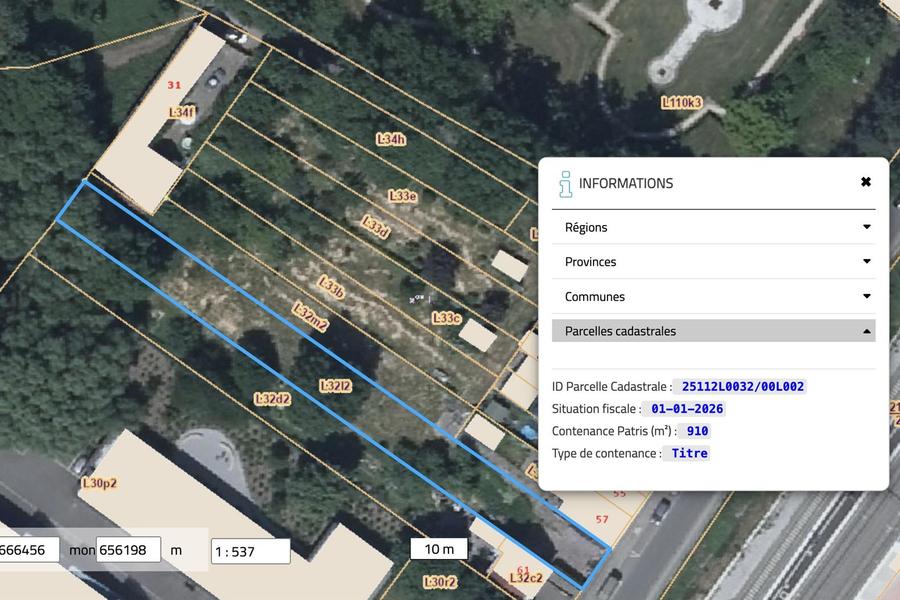Viewport: 900px width, 600px height.
Task: Focus the coordinate field showing 666456
Action: point(28,549)
